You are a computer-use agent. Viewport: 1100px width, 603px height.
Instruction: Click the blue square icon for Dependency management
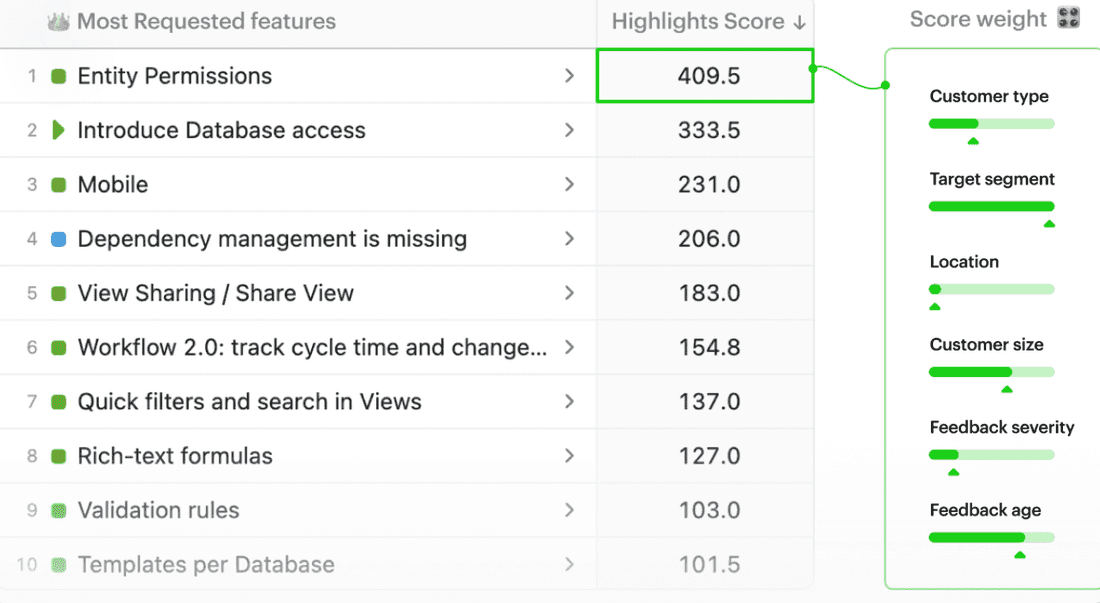click(59, 239)
